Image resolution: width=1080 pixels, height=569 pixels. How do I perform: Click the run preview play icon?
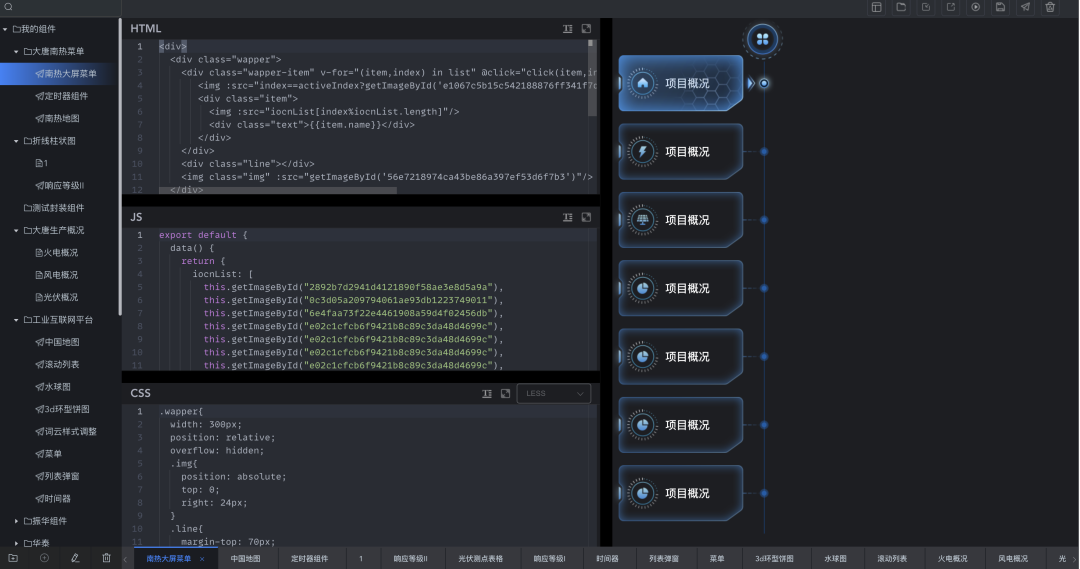pyautogui.click(x=976, y=7)
